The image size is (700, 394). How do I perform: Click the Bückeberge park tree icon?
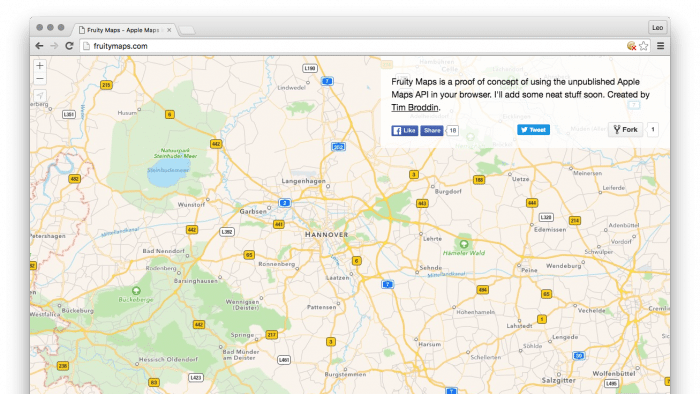coord(136,290)
